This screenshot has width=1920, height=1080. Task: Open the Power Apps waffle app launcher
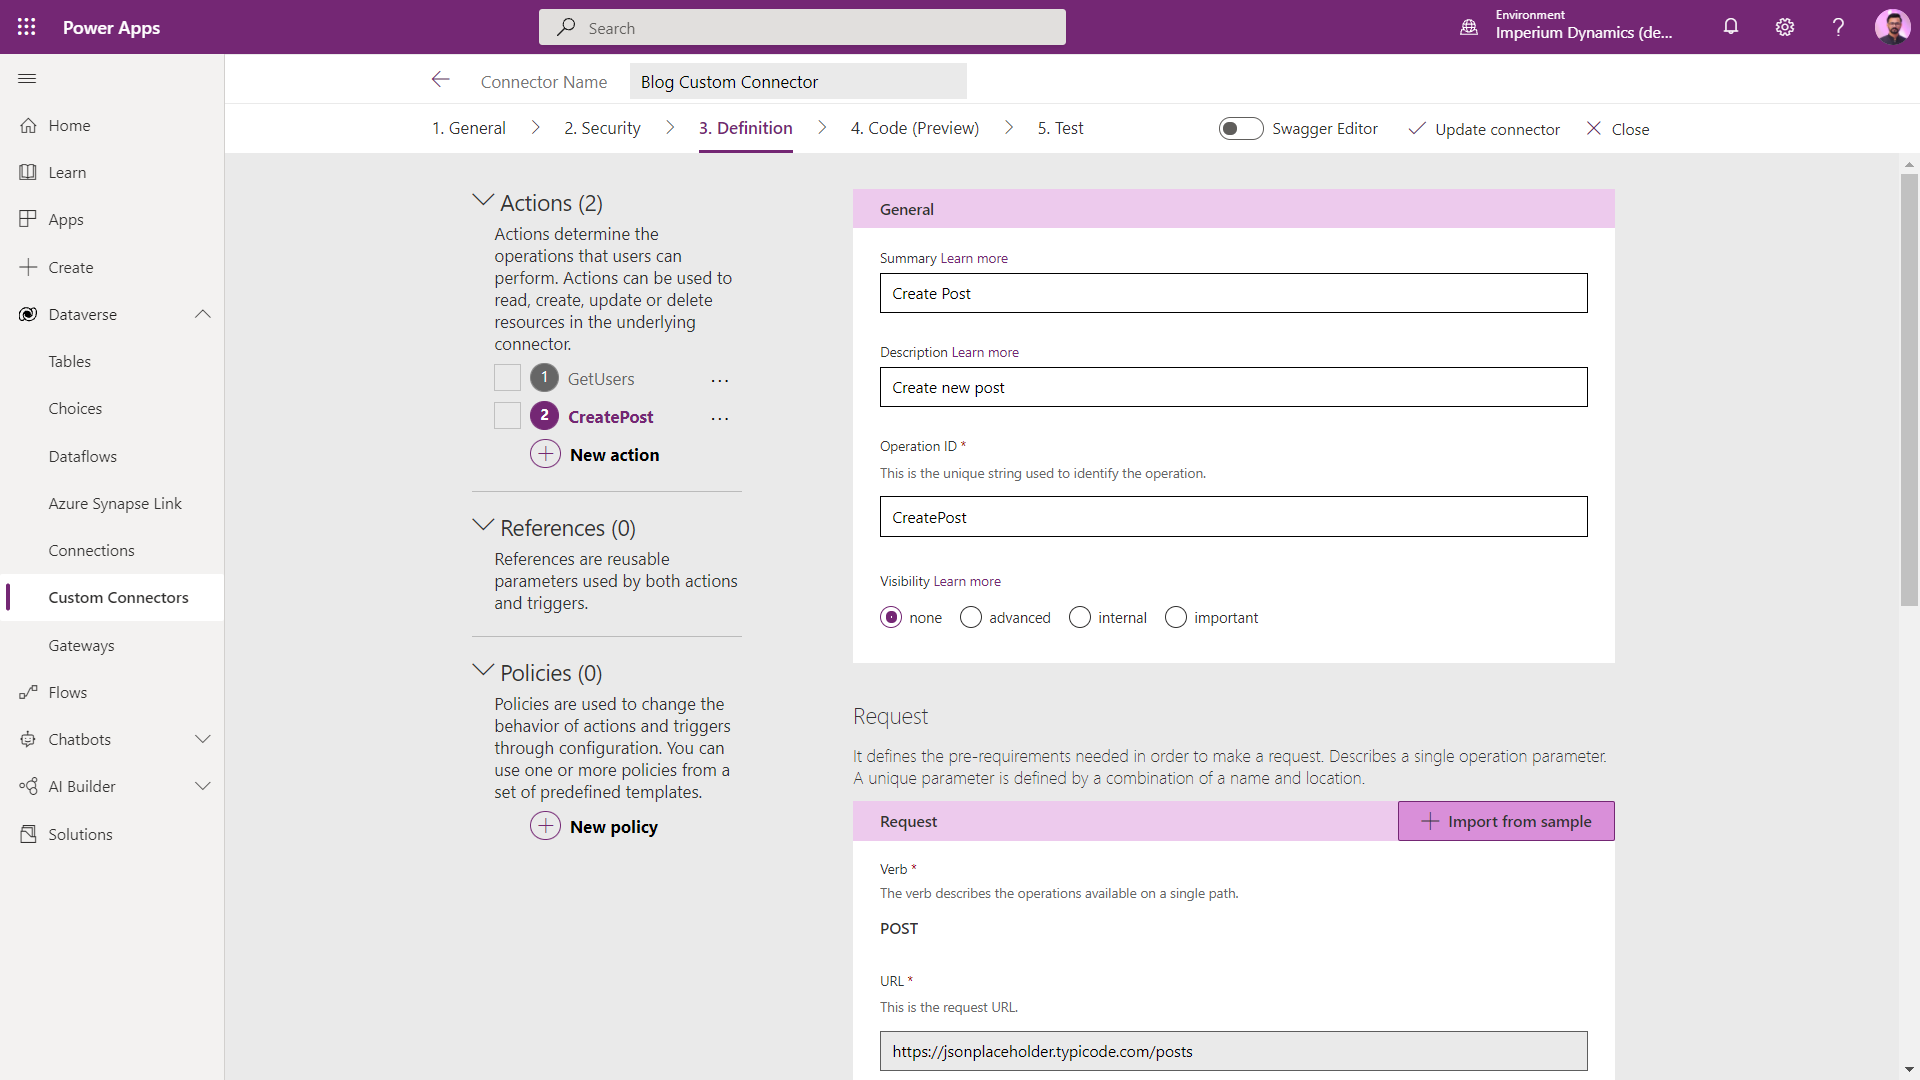[x=27, y=27]
